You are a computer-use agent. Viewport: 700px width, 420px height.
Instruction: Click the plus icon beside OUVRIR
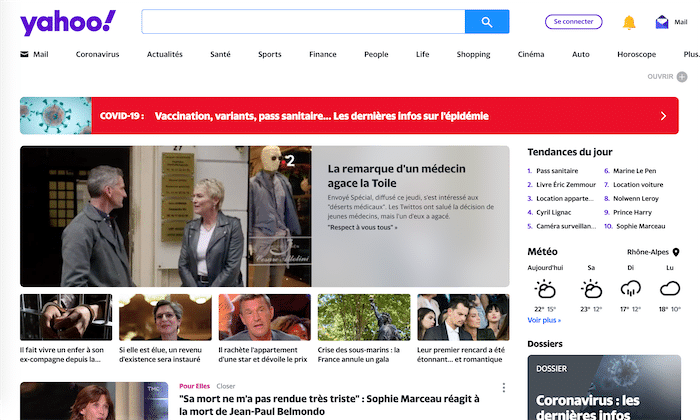[x=682, y=76]
